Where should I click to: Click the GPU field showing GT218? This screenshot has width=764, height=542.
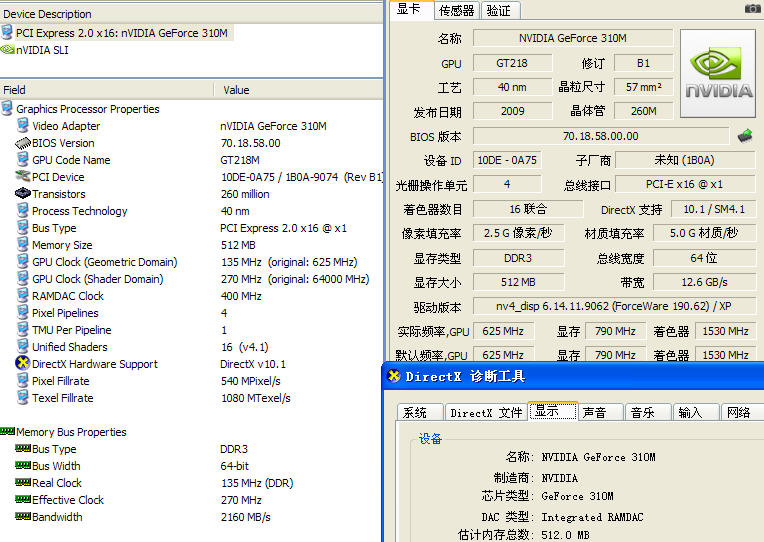click(512, 63)
